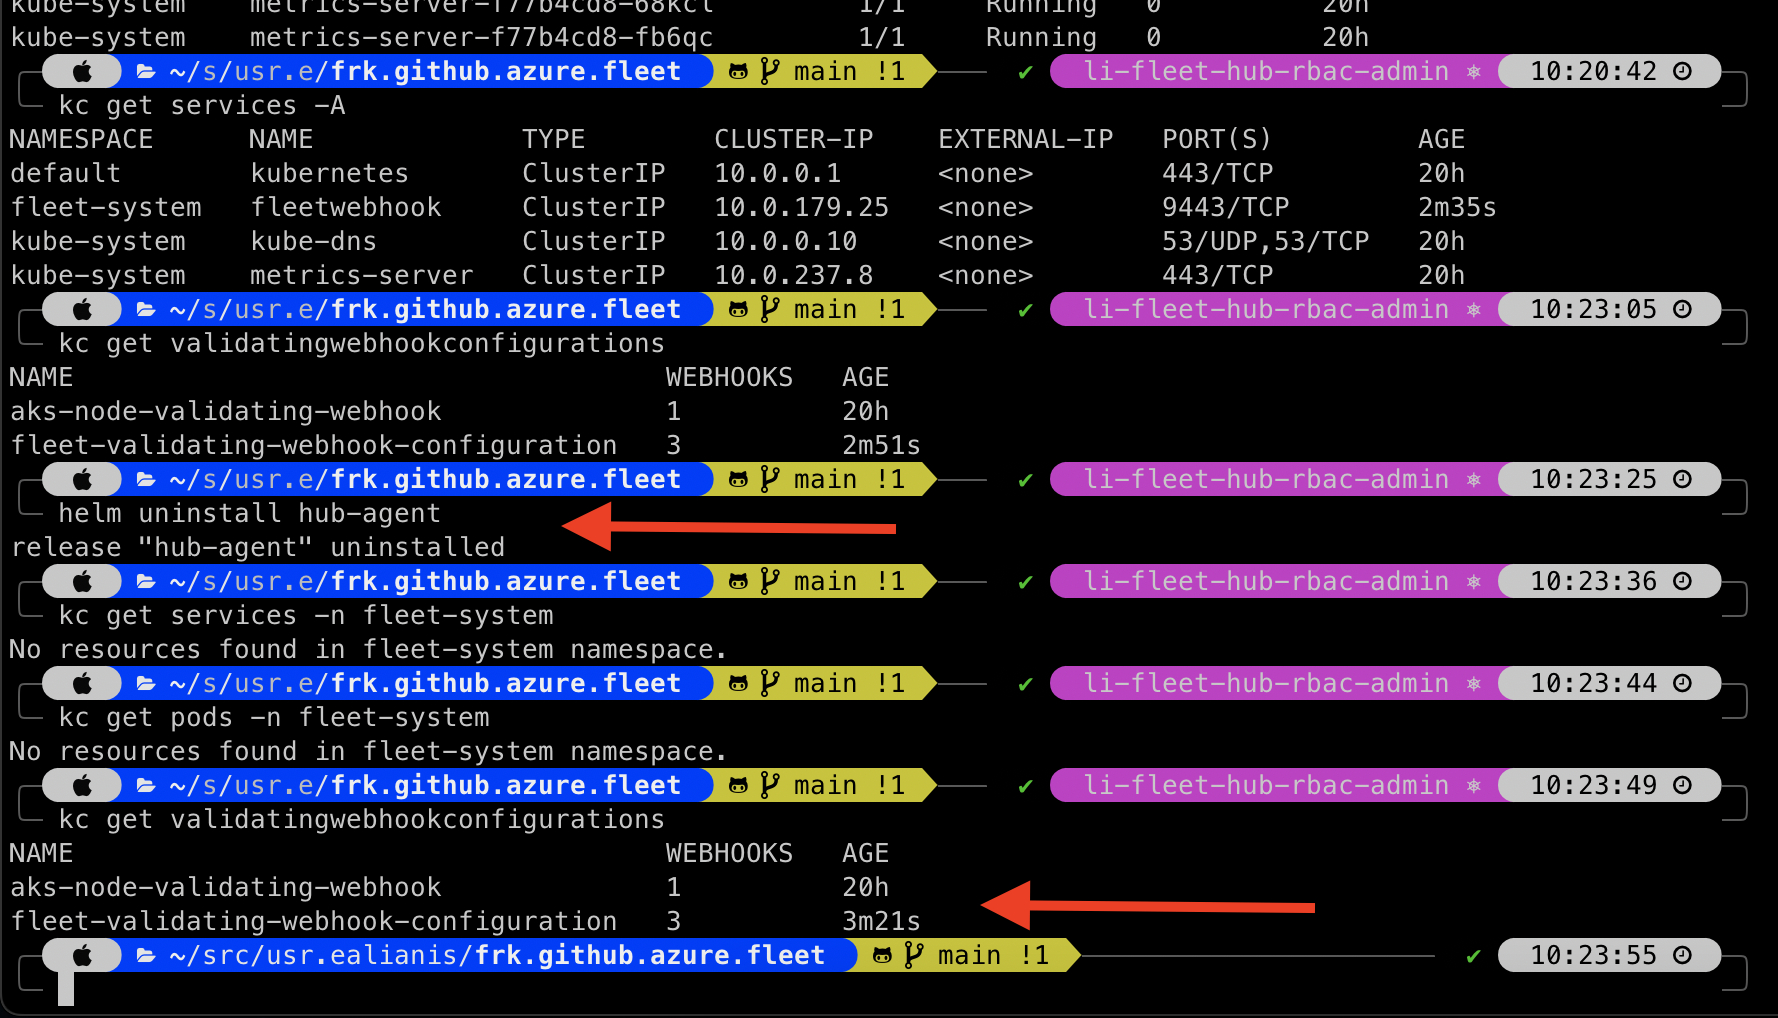Click the Kubernetes snowflake icon after li-fleet-hub-rbac-admin
This screenshot has height=1018, width=1778.
click(x=1473, y=70)
